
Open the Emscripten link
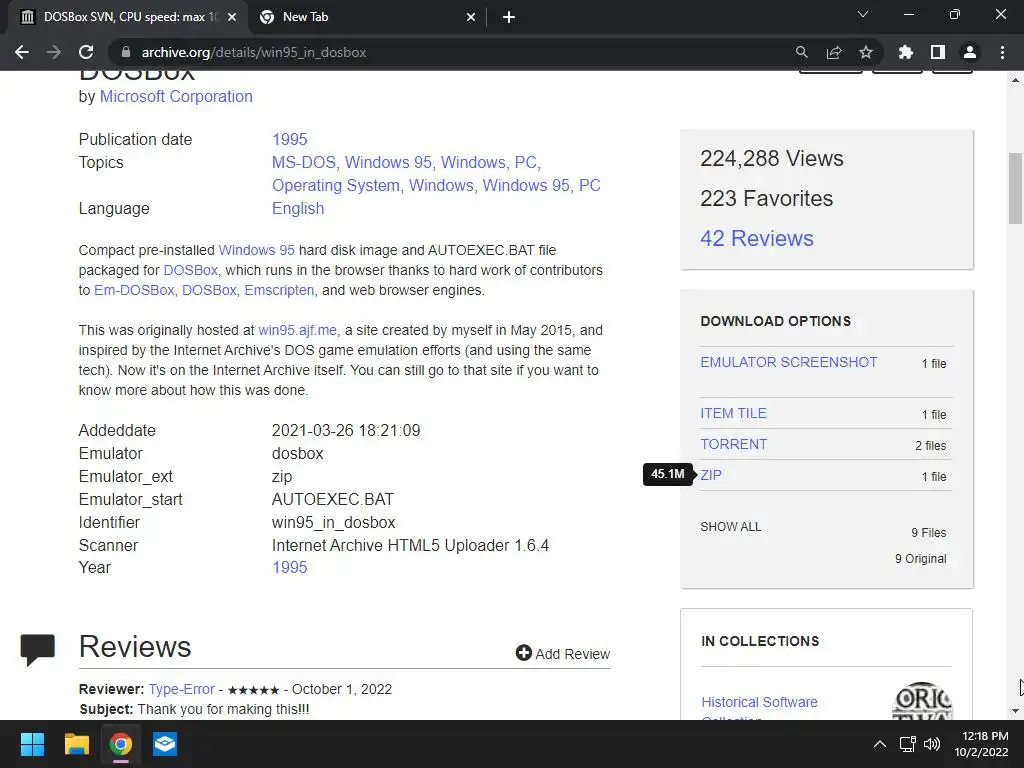[x=279, y=290]
